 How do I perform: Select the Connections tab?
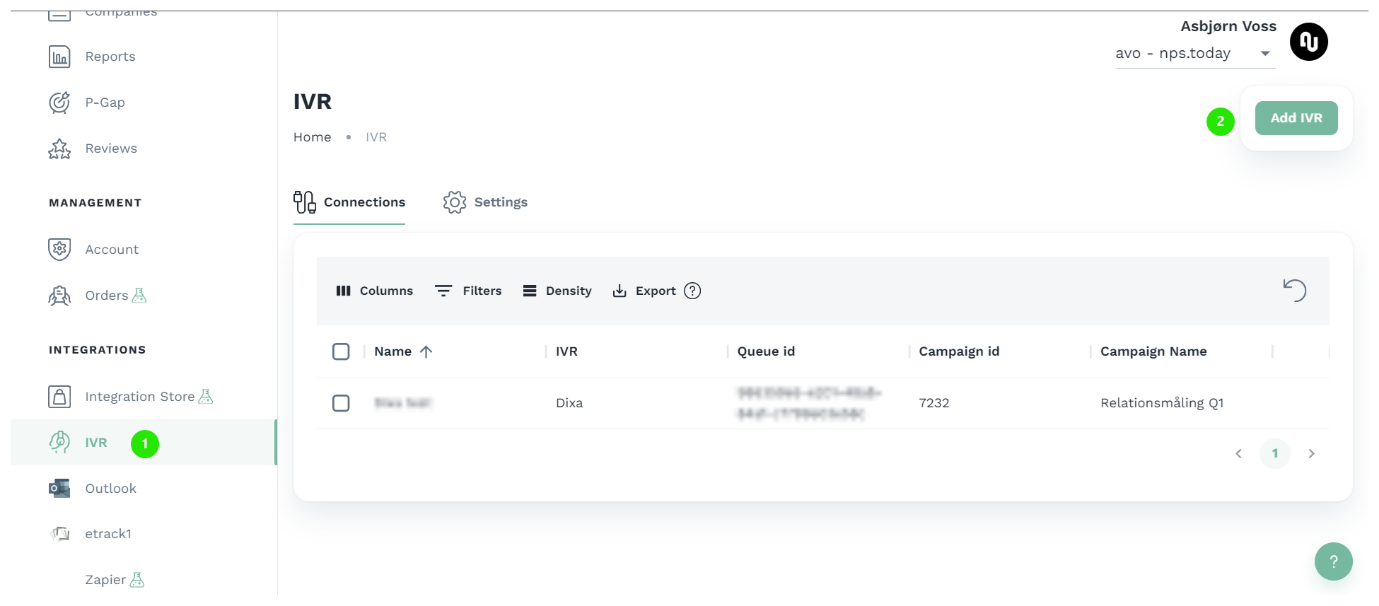350,203
